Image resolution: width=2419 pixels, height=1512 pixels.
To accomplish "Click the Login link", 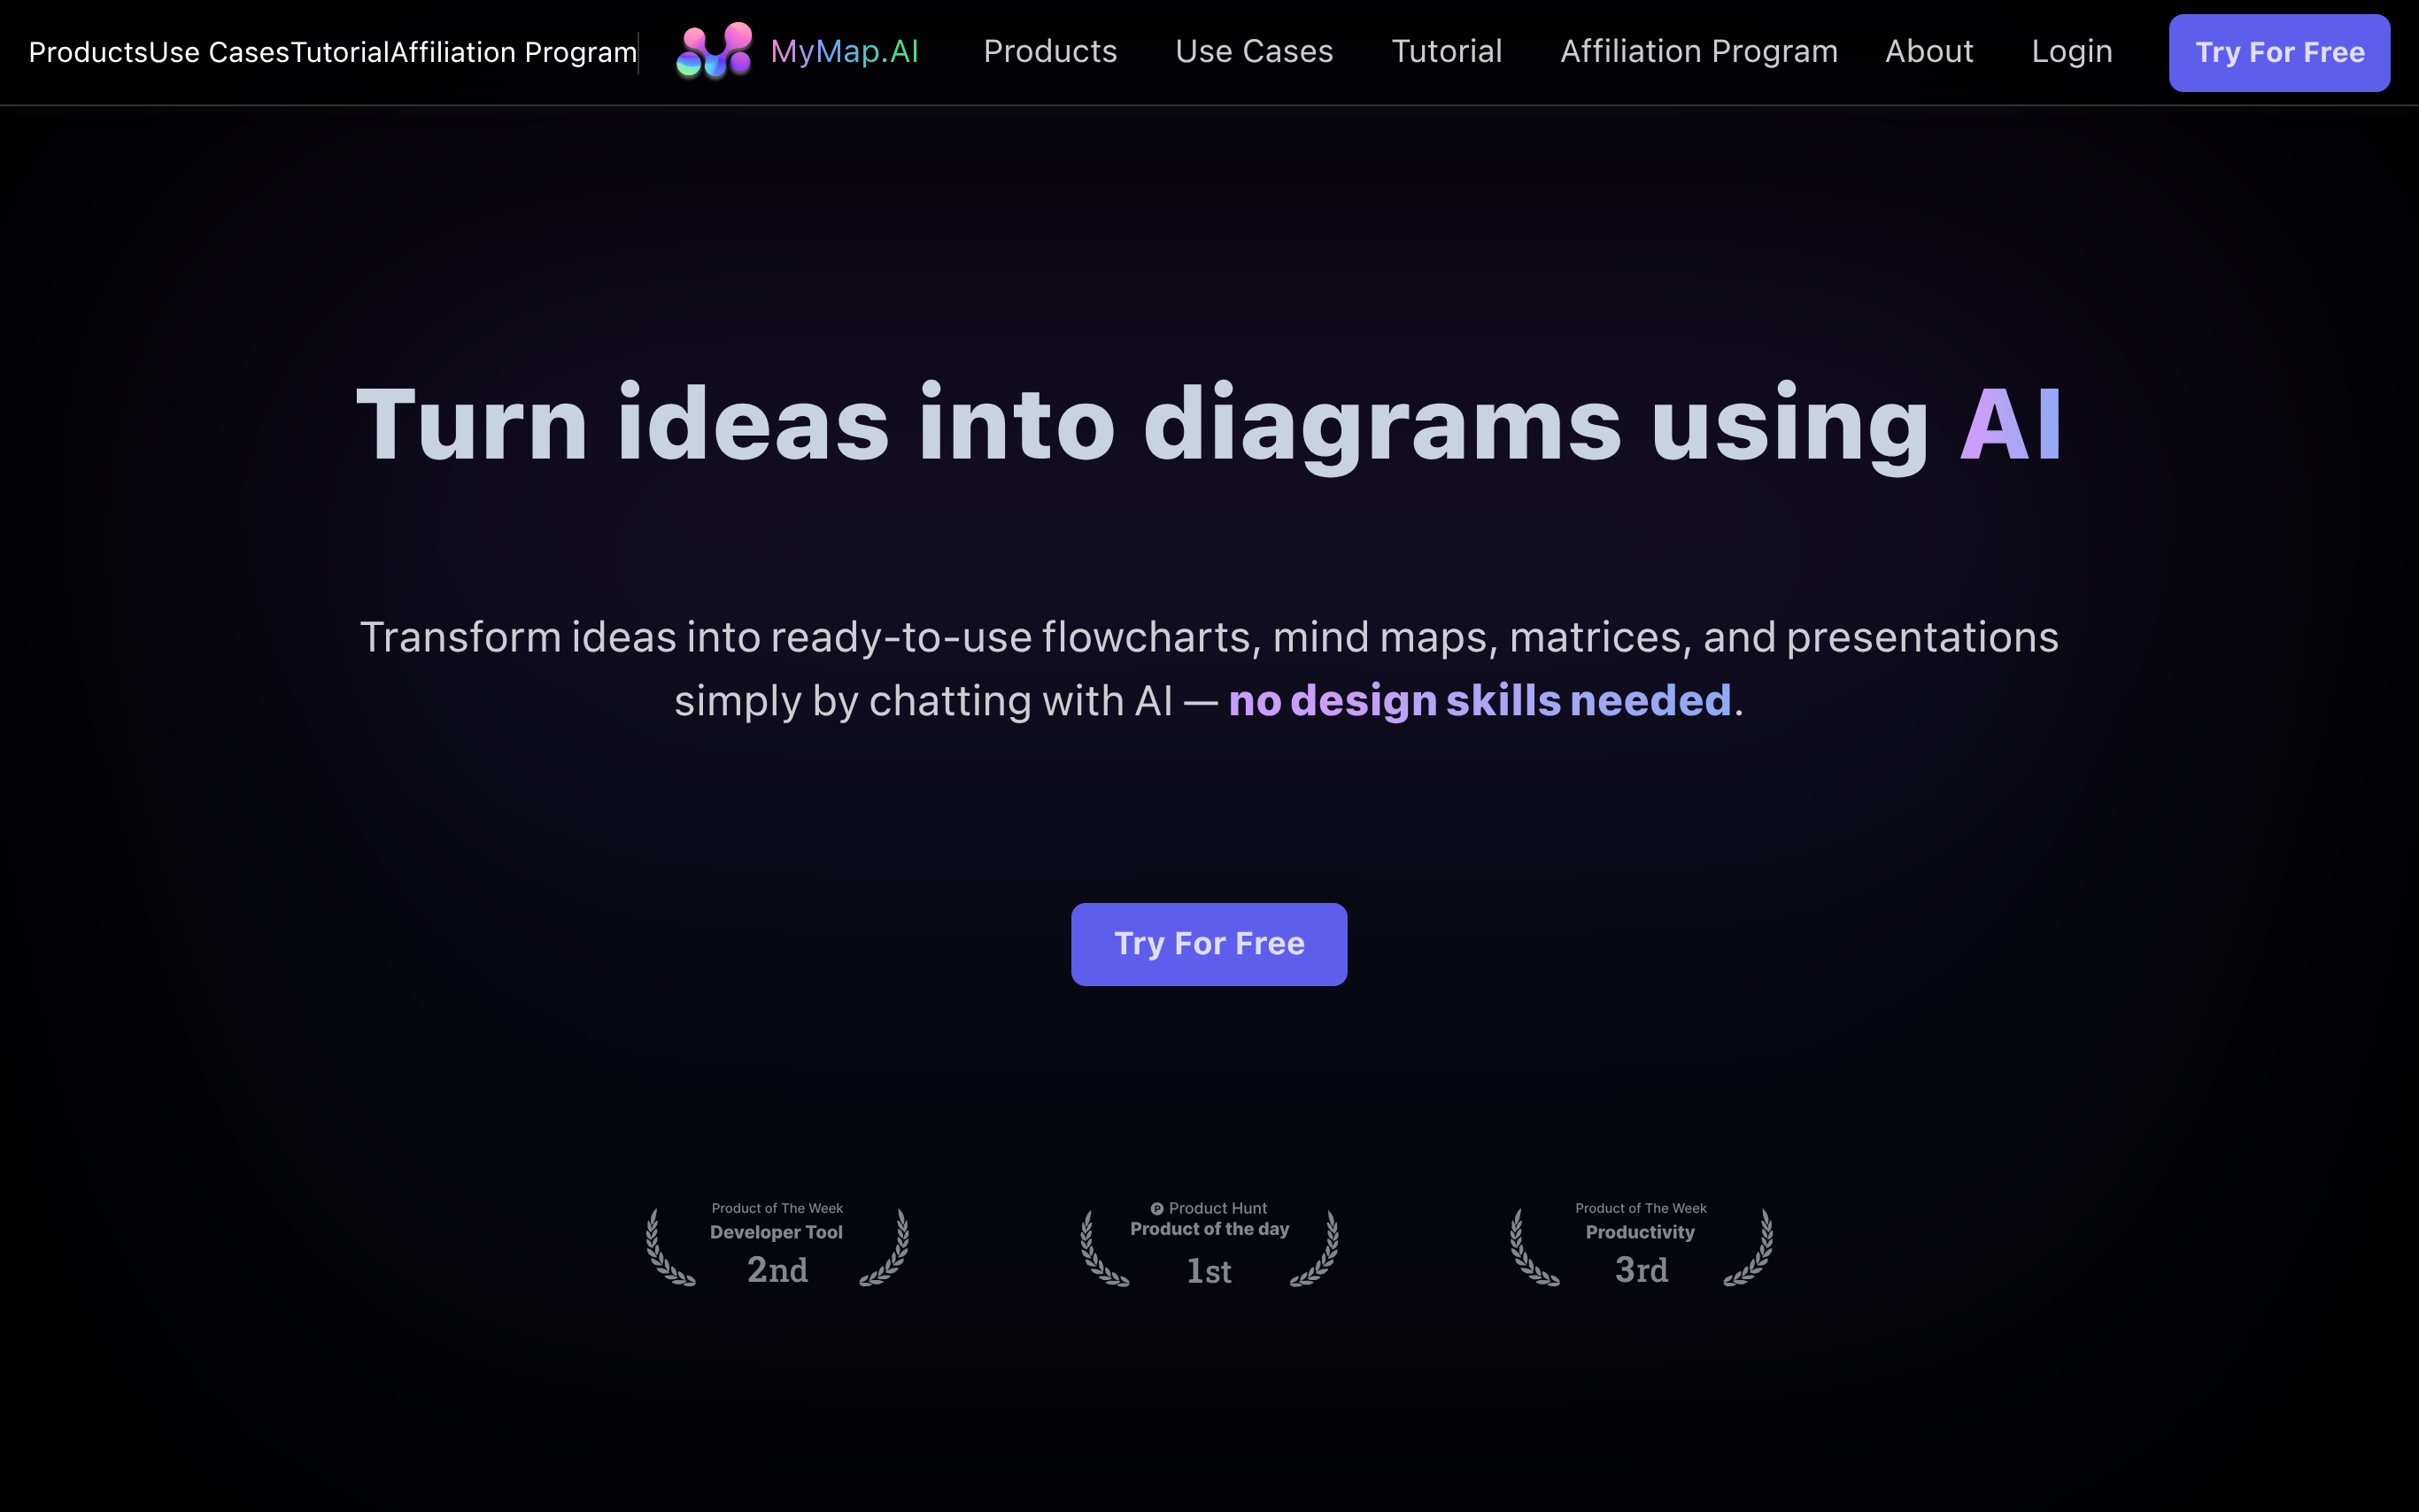I will pyautogui.click(x=2071, y=51).
